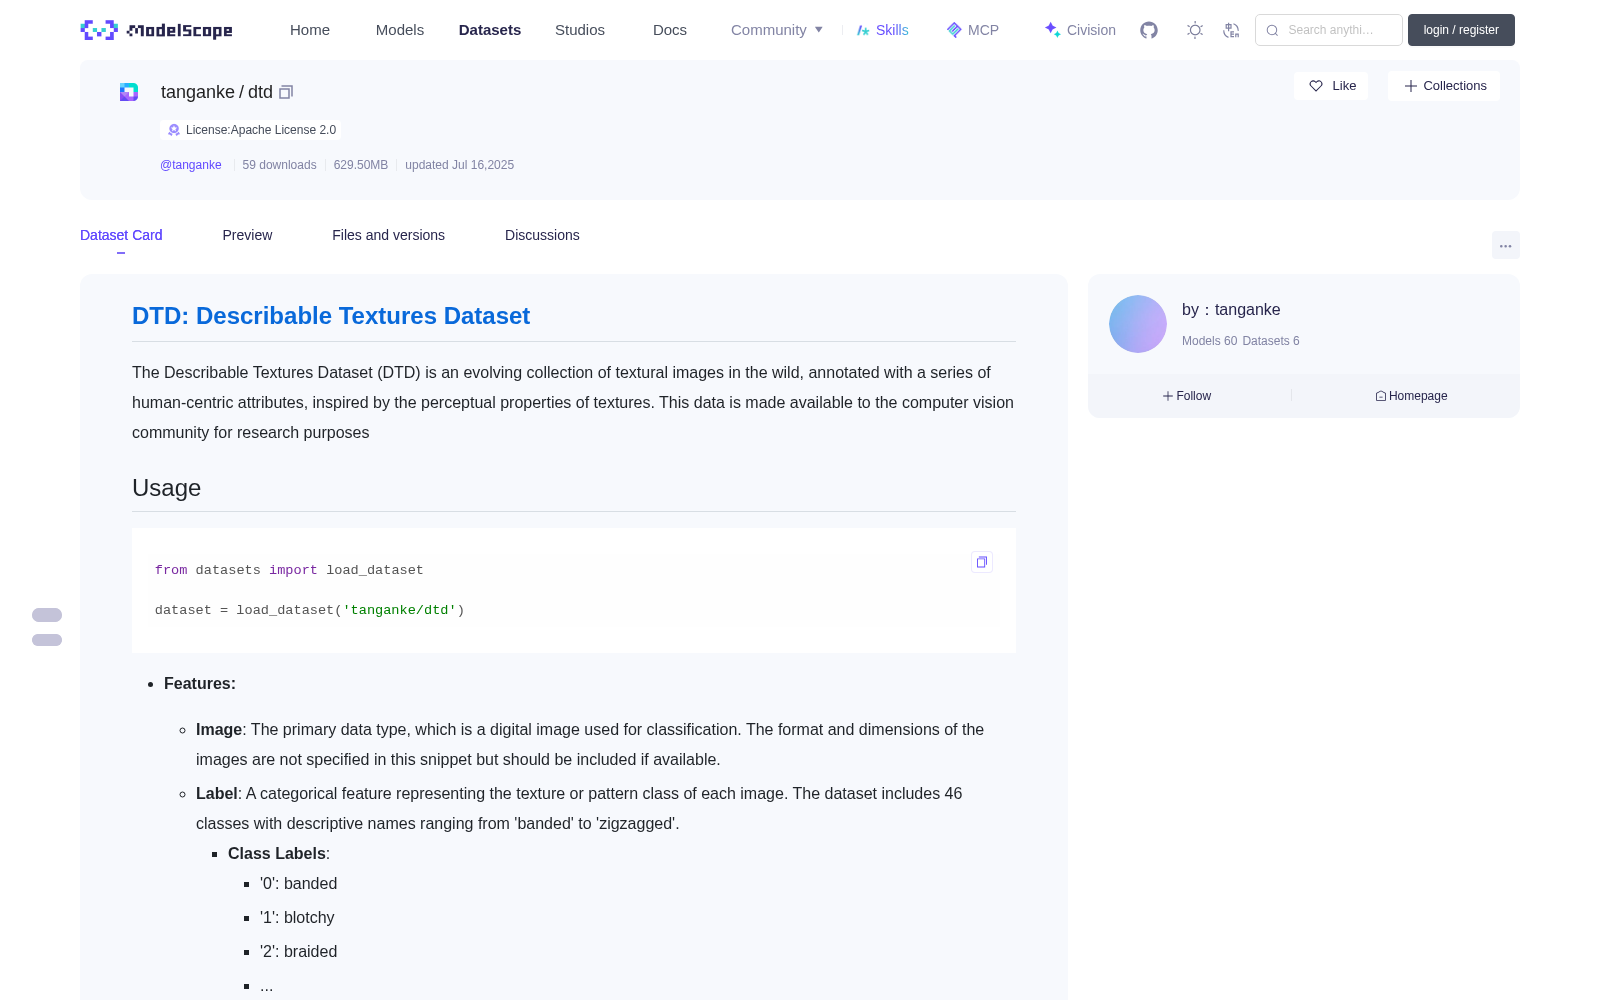Screen dimensions: 1600x1000
Task: Add dataset to Collections
Action: pyautogui.click(x=1445, y=86)
